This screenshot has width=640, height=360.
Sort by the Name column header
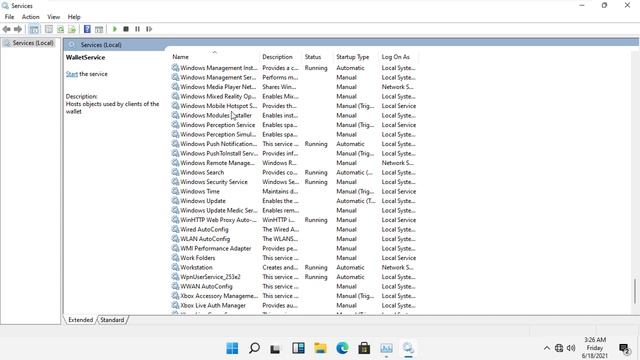click(x=214, y=57)
